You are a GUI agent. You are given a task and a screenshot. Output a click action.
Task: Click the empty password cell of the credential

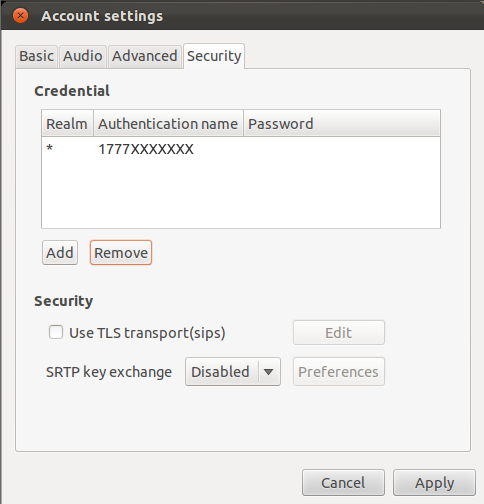point(342,149)
